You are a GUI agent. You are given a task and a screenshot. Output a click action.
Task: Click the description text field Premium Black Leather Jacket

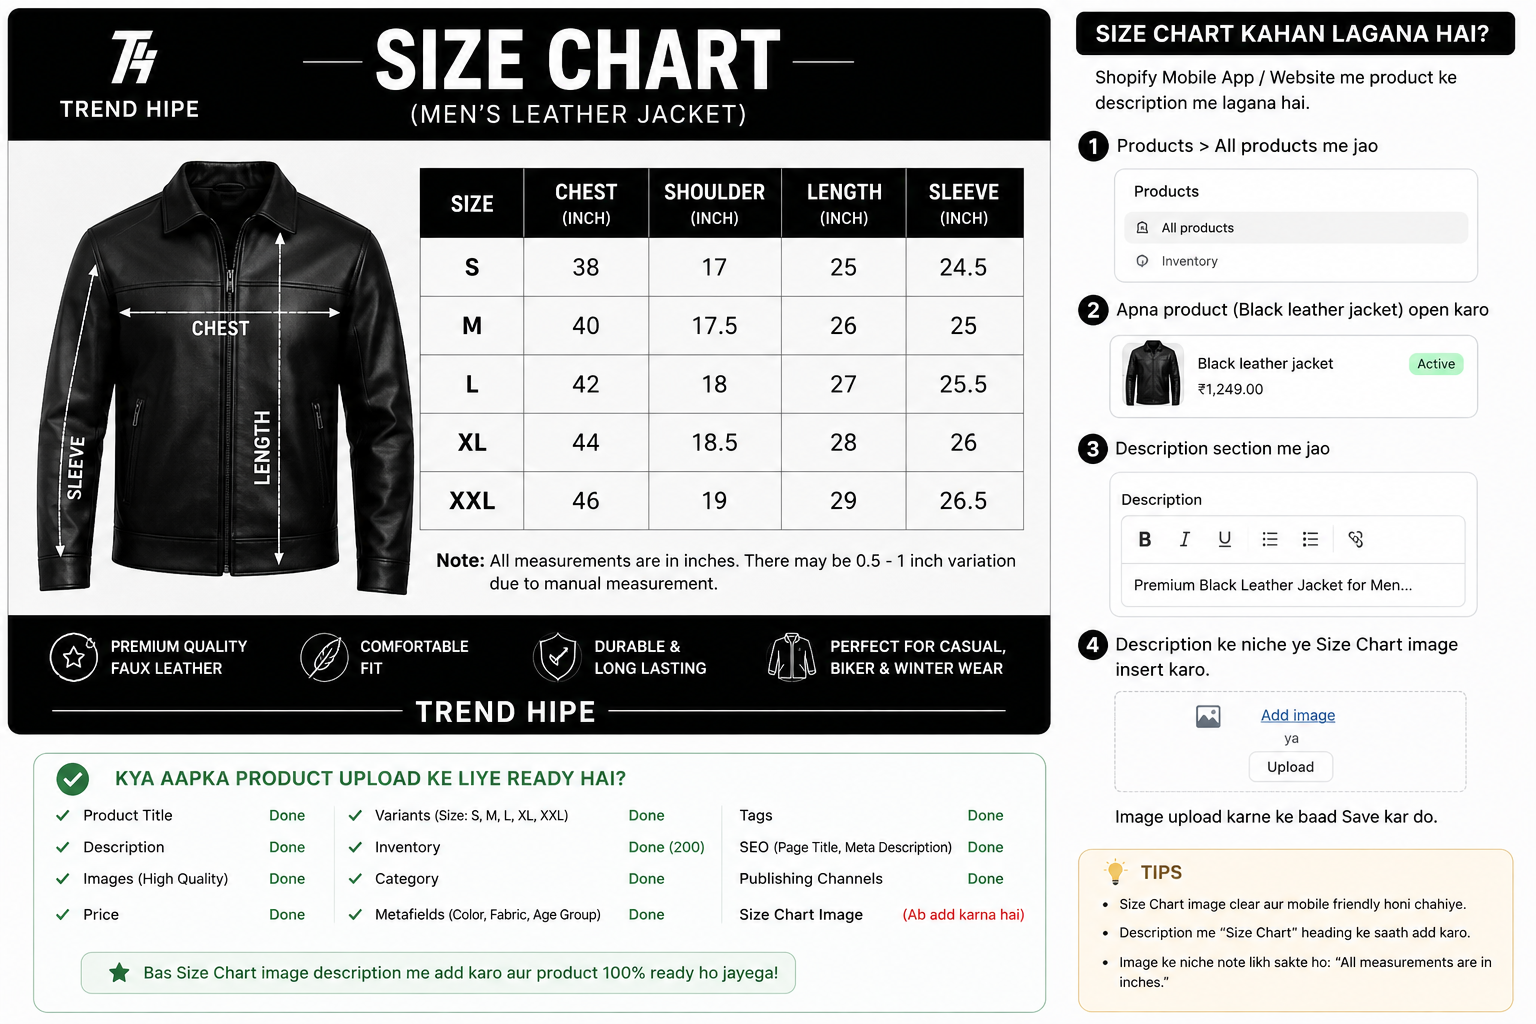1293,585
